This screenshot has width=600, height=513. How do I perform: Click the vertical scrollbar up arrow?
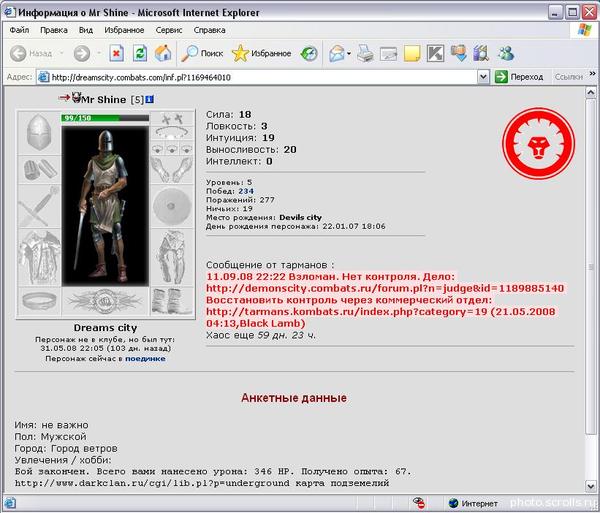(591, 93)
